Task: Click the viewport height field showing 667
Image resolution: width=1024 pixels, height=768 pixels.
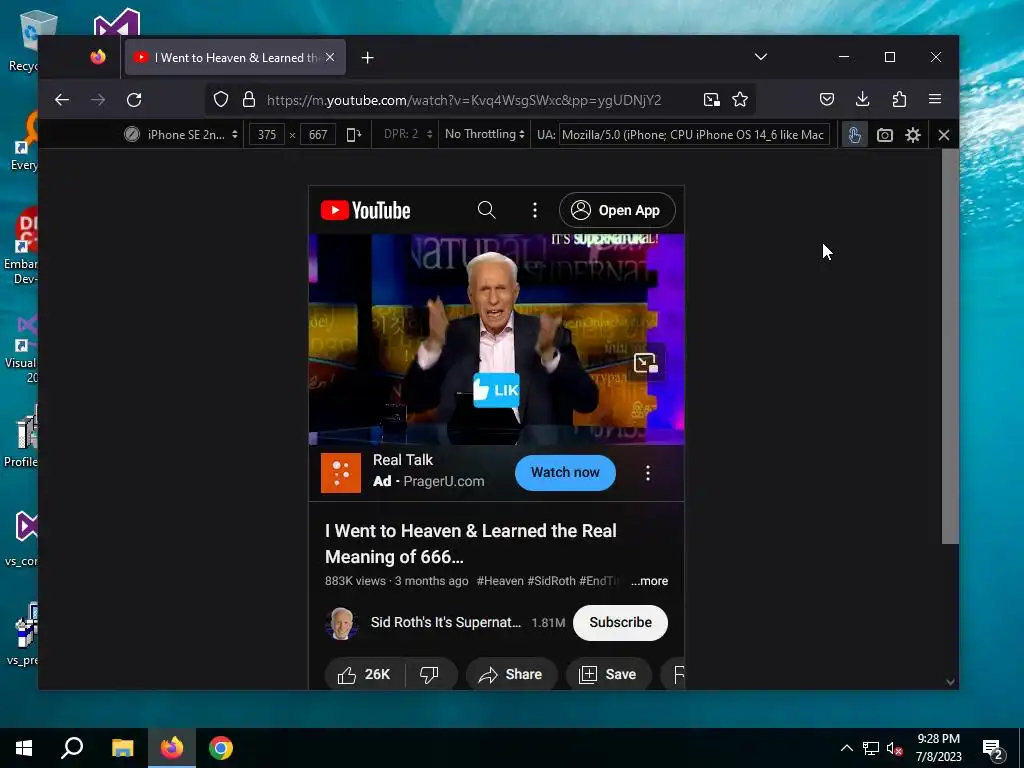Action: click(318, 135)
